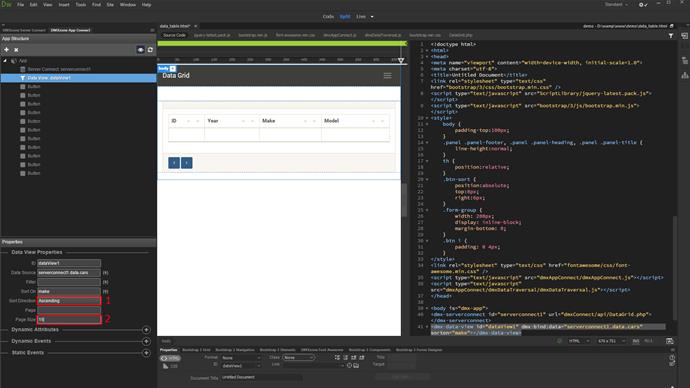This screenshot has height=388, width=690.
Task: Click the Document Title field
Action: coord(261,377)
